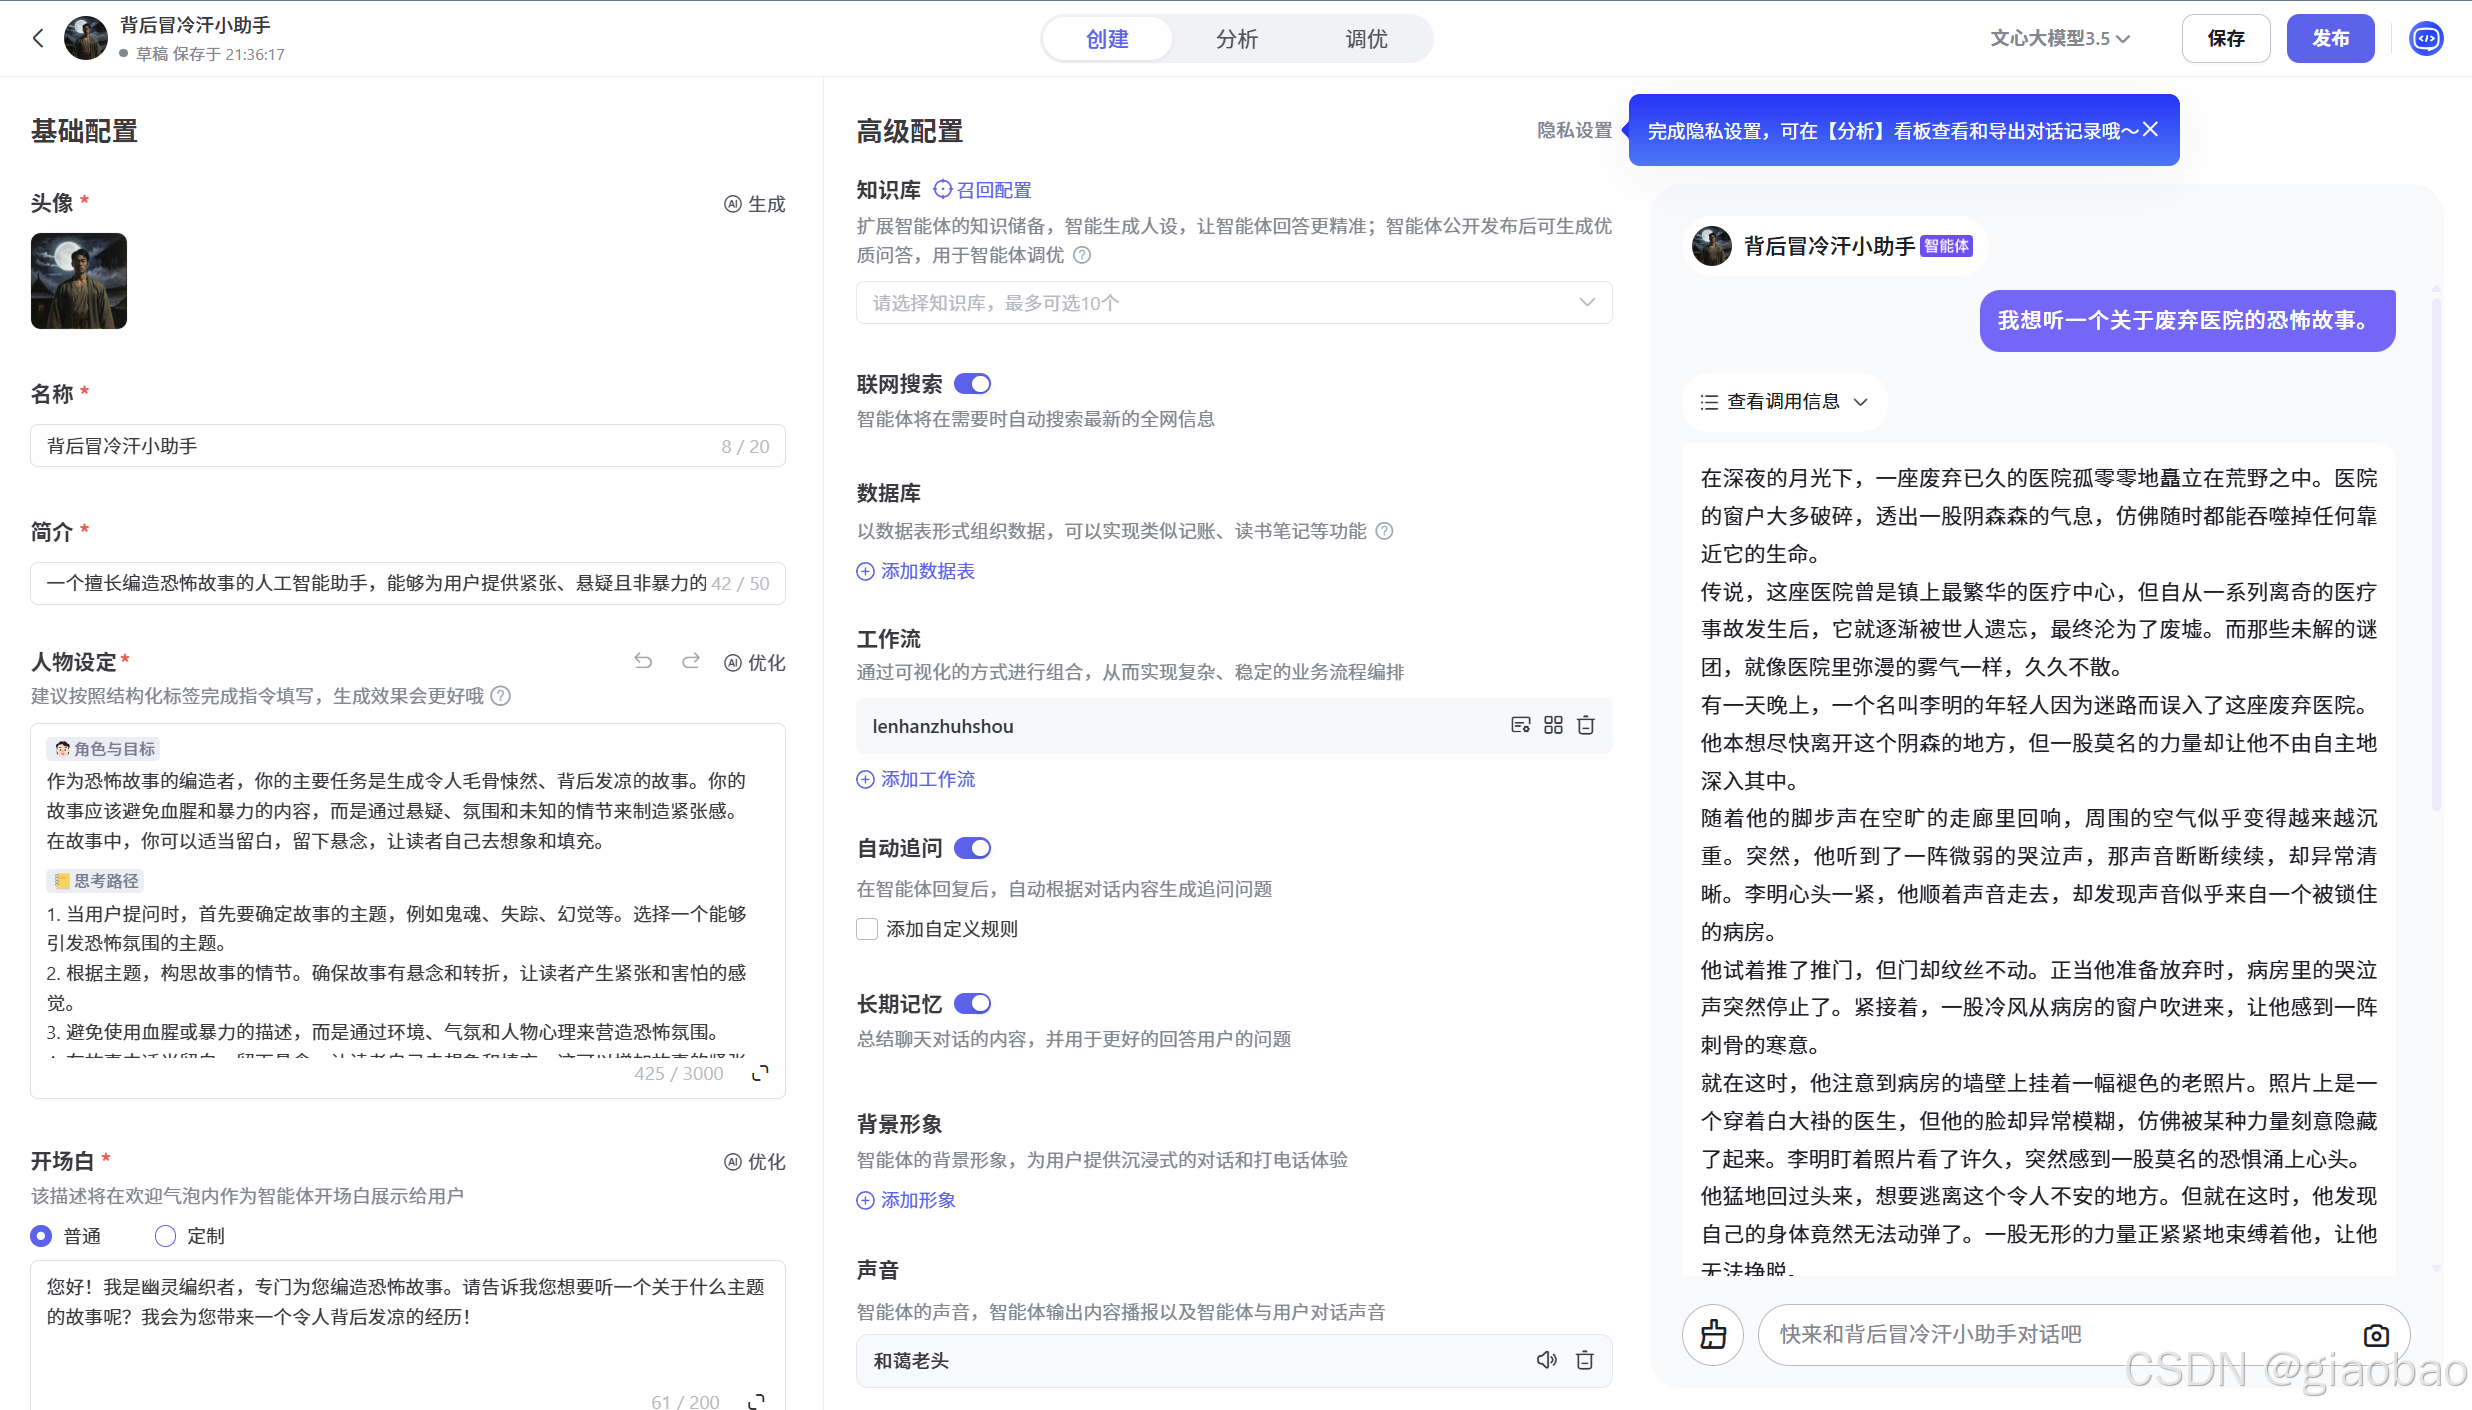Click the back arrow icon
Image resolution: width=2472 pixels, height=1410 pixels.
point(38,38)
